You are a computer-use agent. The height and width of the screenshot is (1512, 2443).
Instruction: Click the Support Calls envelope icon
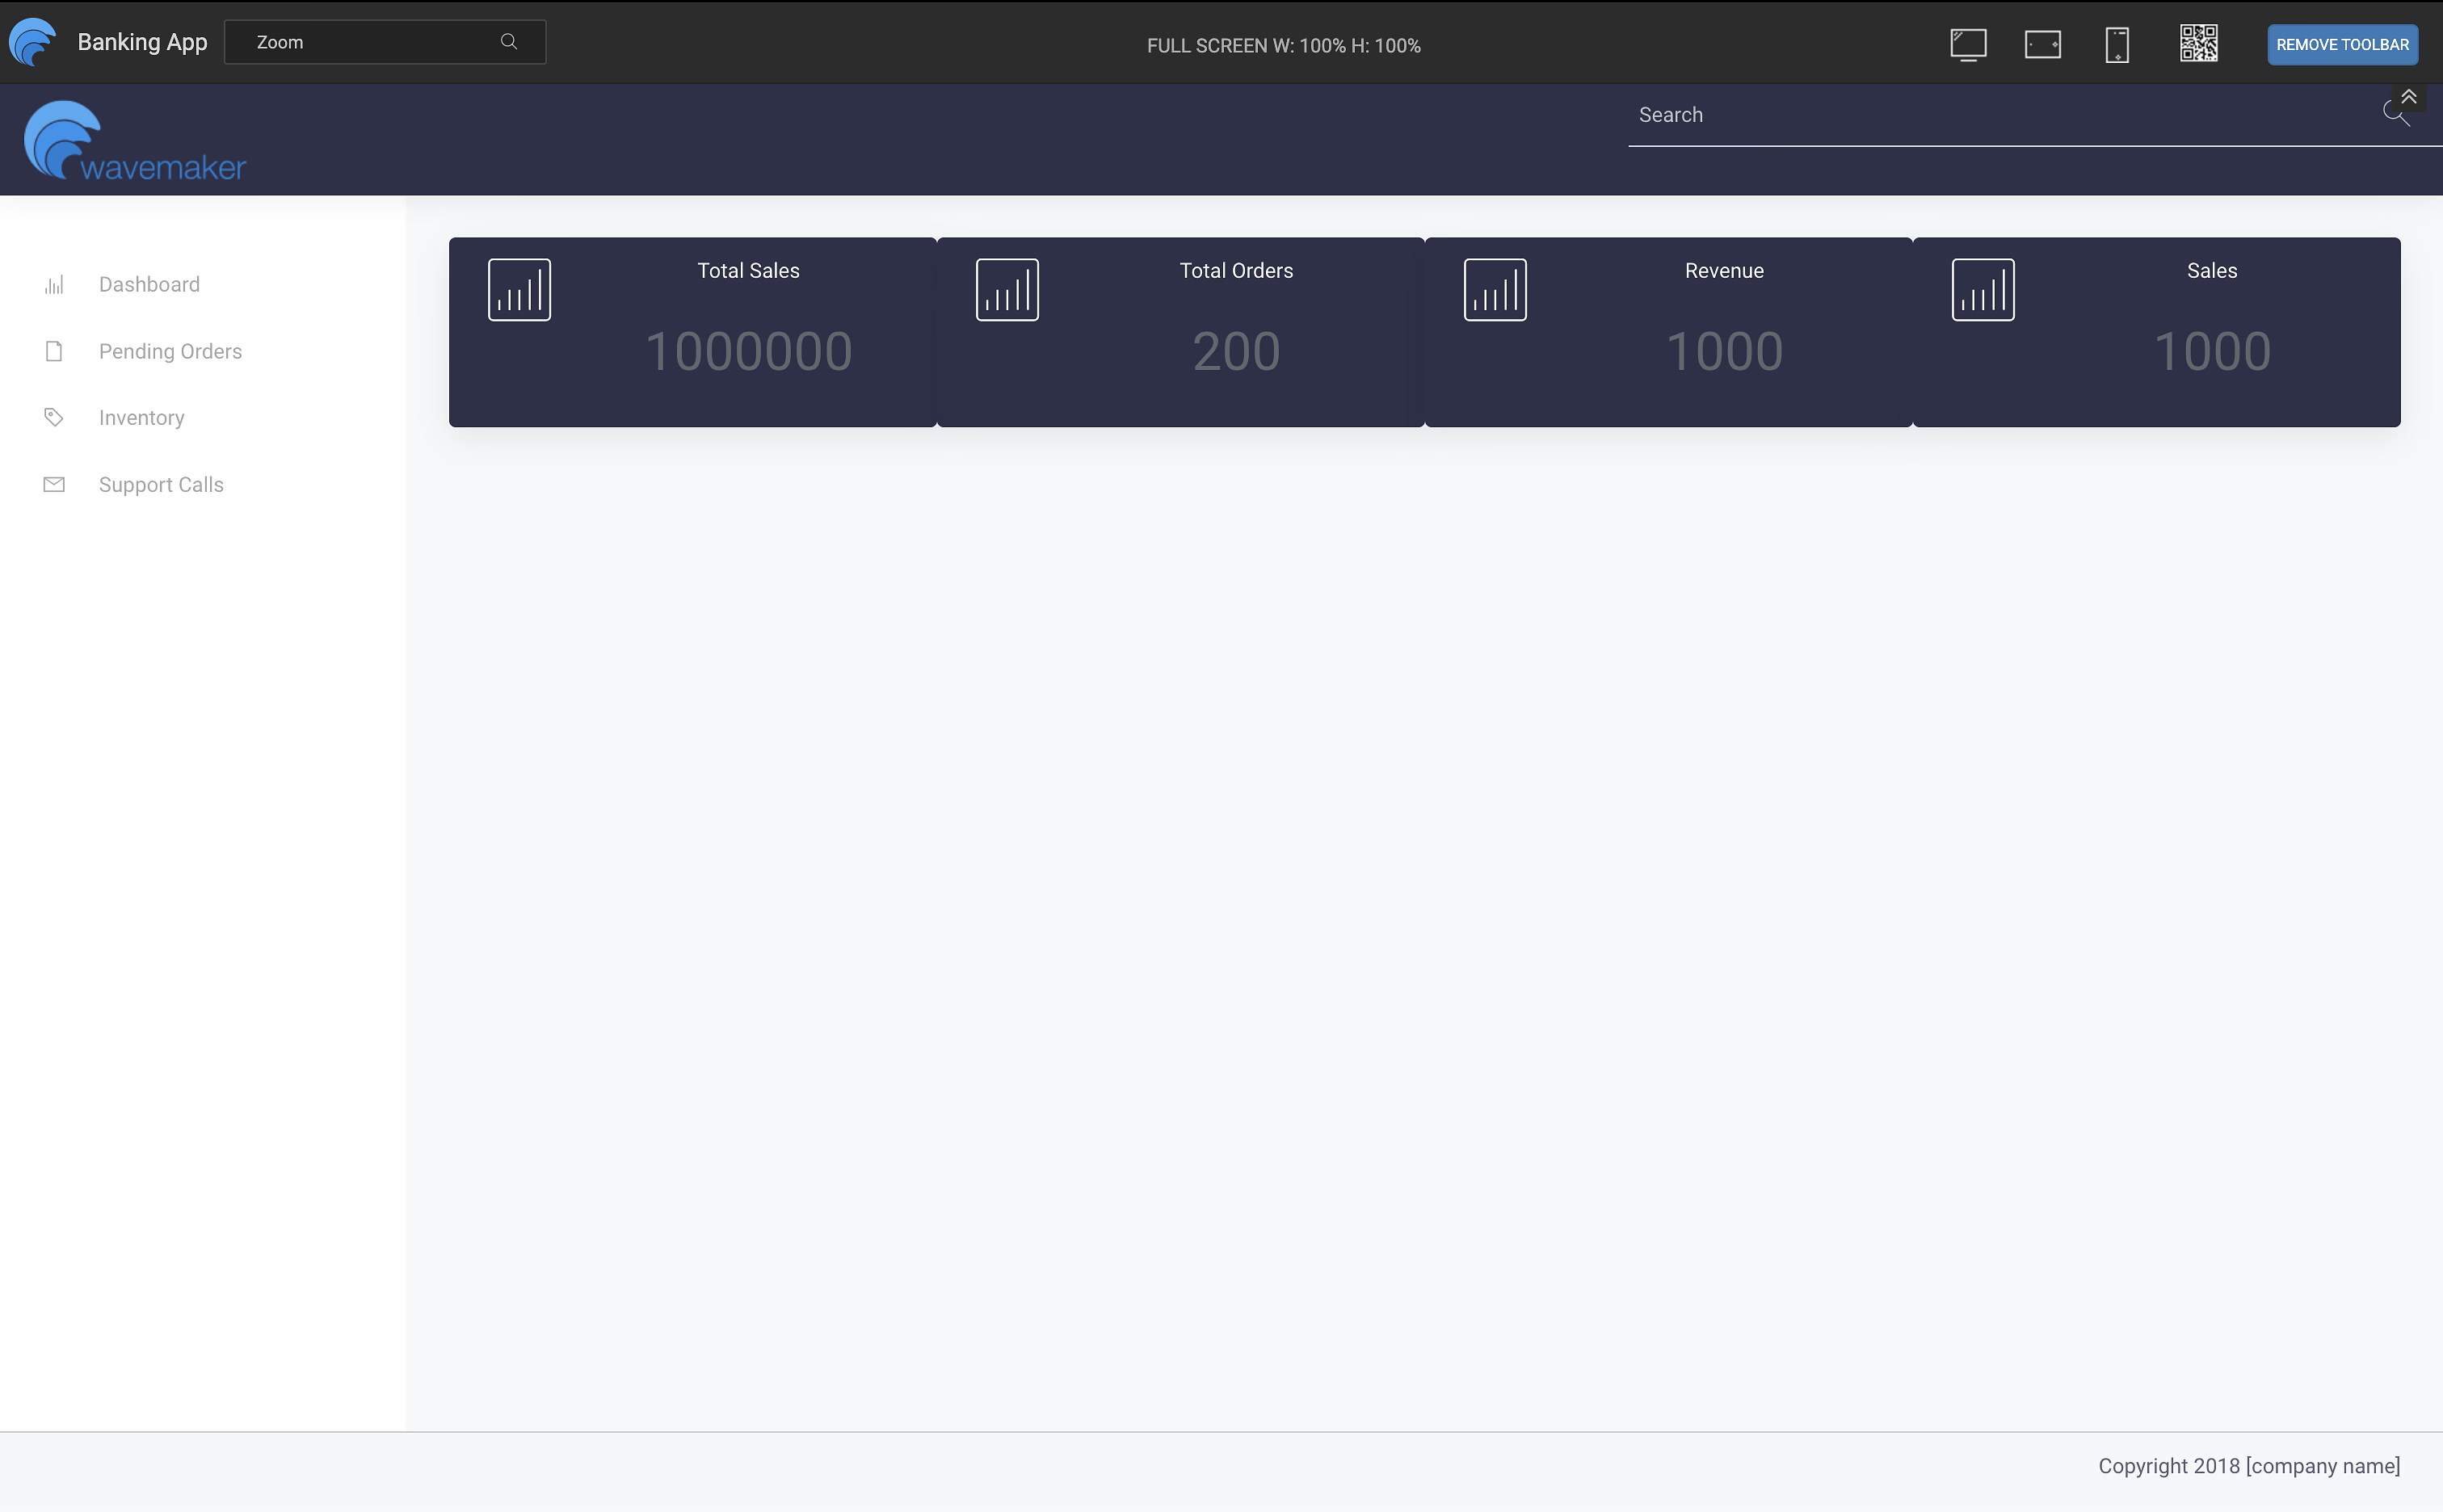(54, 484)
